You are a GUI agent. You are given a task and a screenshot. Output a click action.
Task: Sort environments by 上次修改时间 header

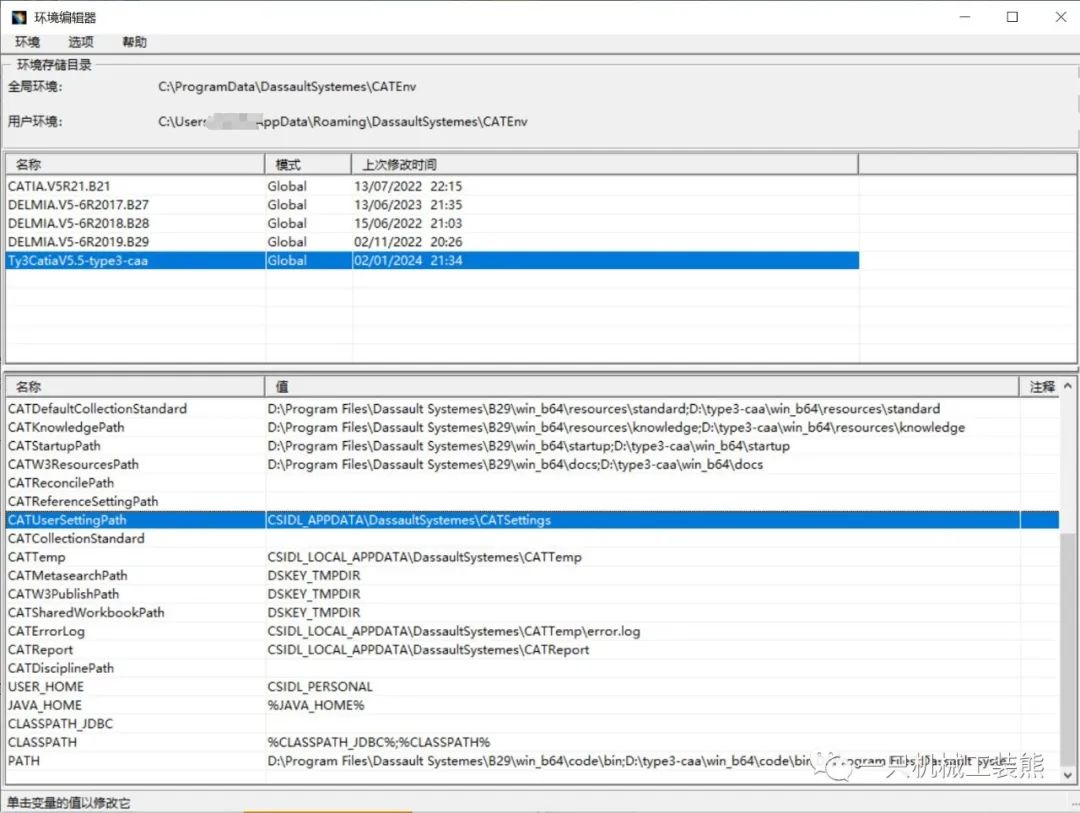point(605,165)
